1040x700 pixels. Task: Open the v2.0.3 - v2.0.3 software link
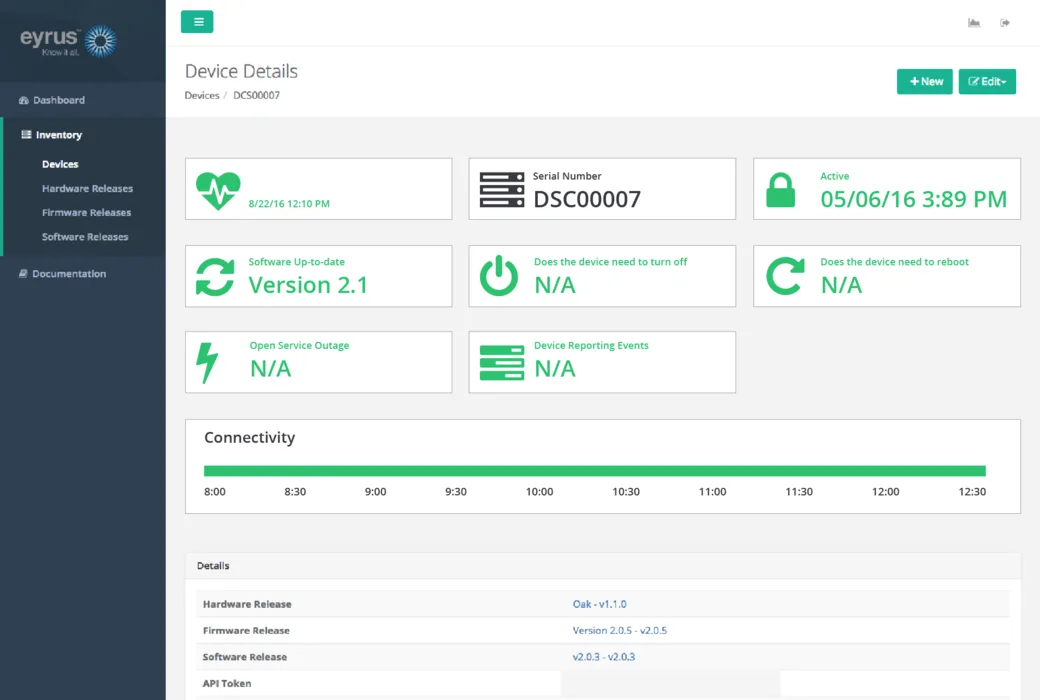pyautogui.click(x=604, y=657)
